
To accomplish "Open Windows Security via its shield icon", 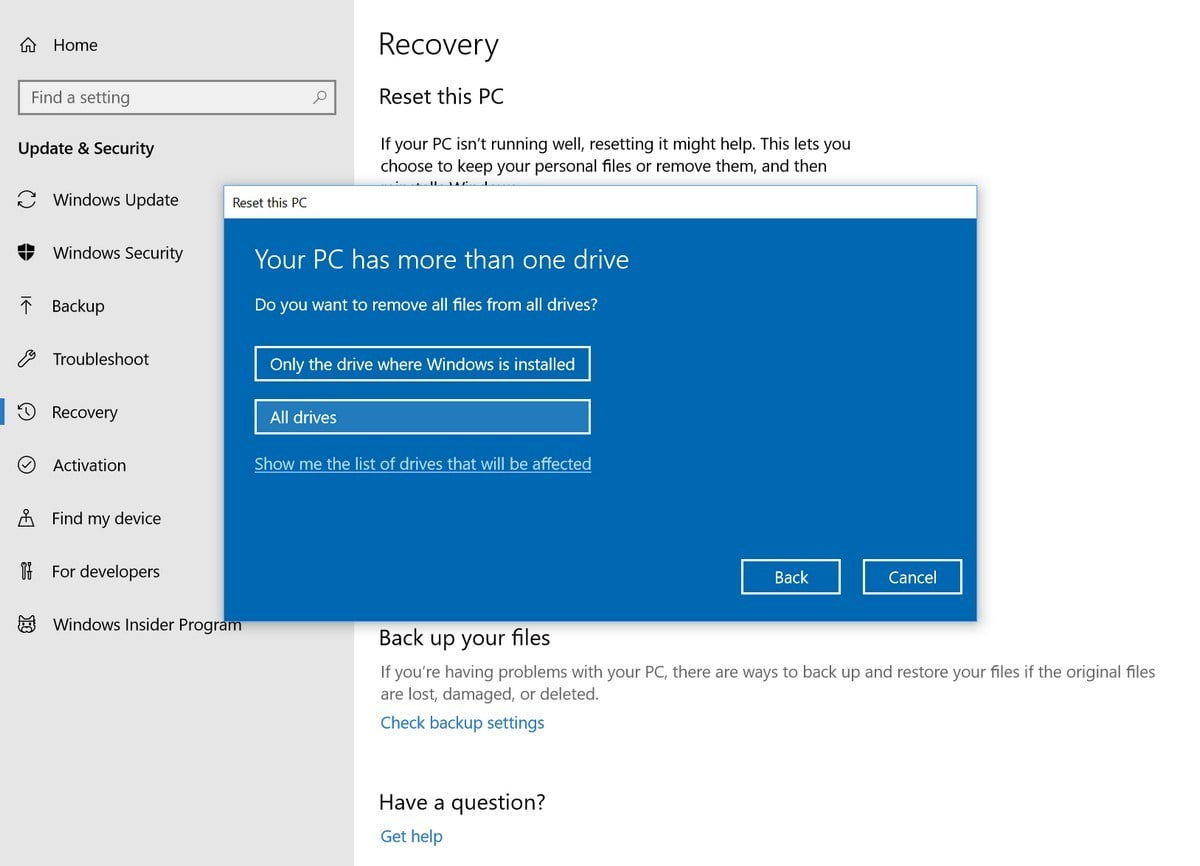I will [x=28, y=252].
